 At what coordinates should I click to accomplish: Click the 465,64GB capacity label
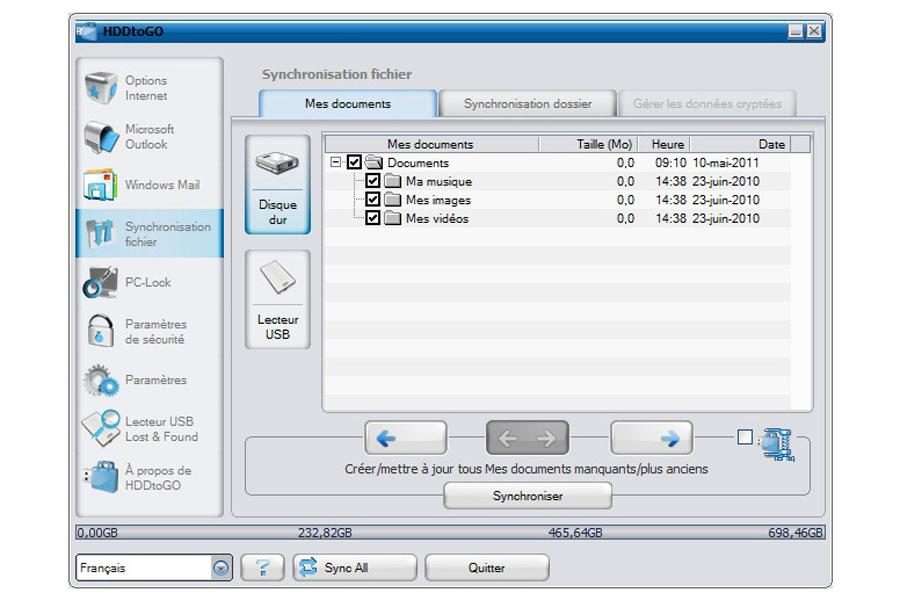click(575, 532)
